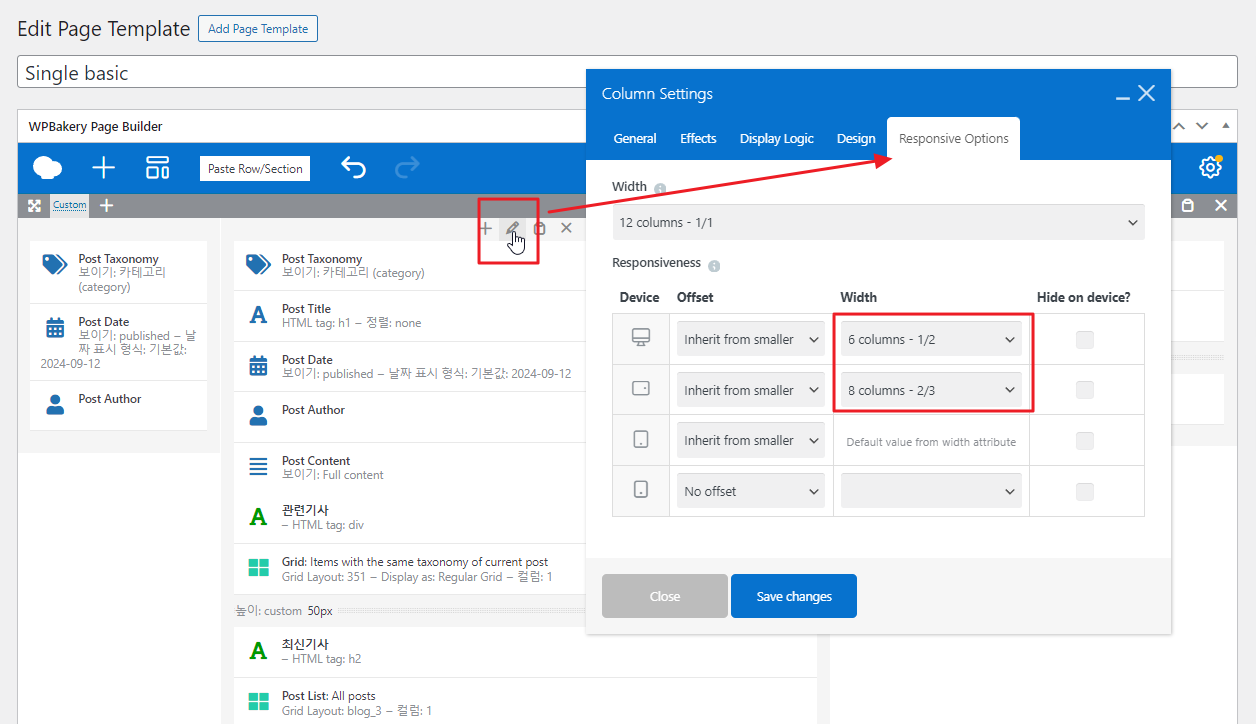Image resolution: width=1256 pixels, height=724 pixels.
Task: Open offset dropdown left of 8 columns
Action: [751, 390]
